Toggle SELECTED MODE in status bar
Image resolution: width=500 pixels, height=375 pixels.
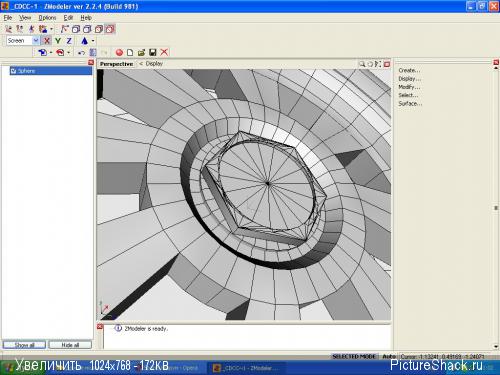pyautogui.click(x=354, y=356)
